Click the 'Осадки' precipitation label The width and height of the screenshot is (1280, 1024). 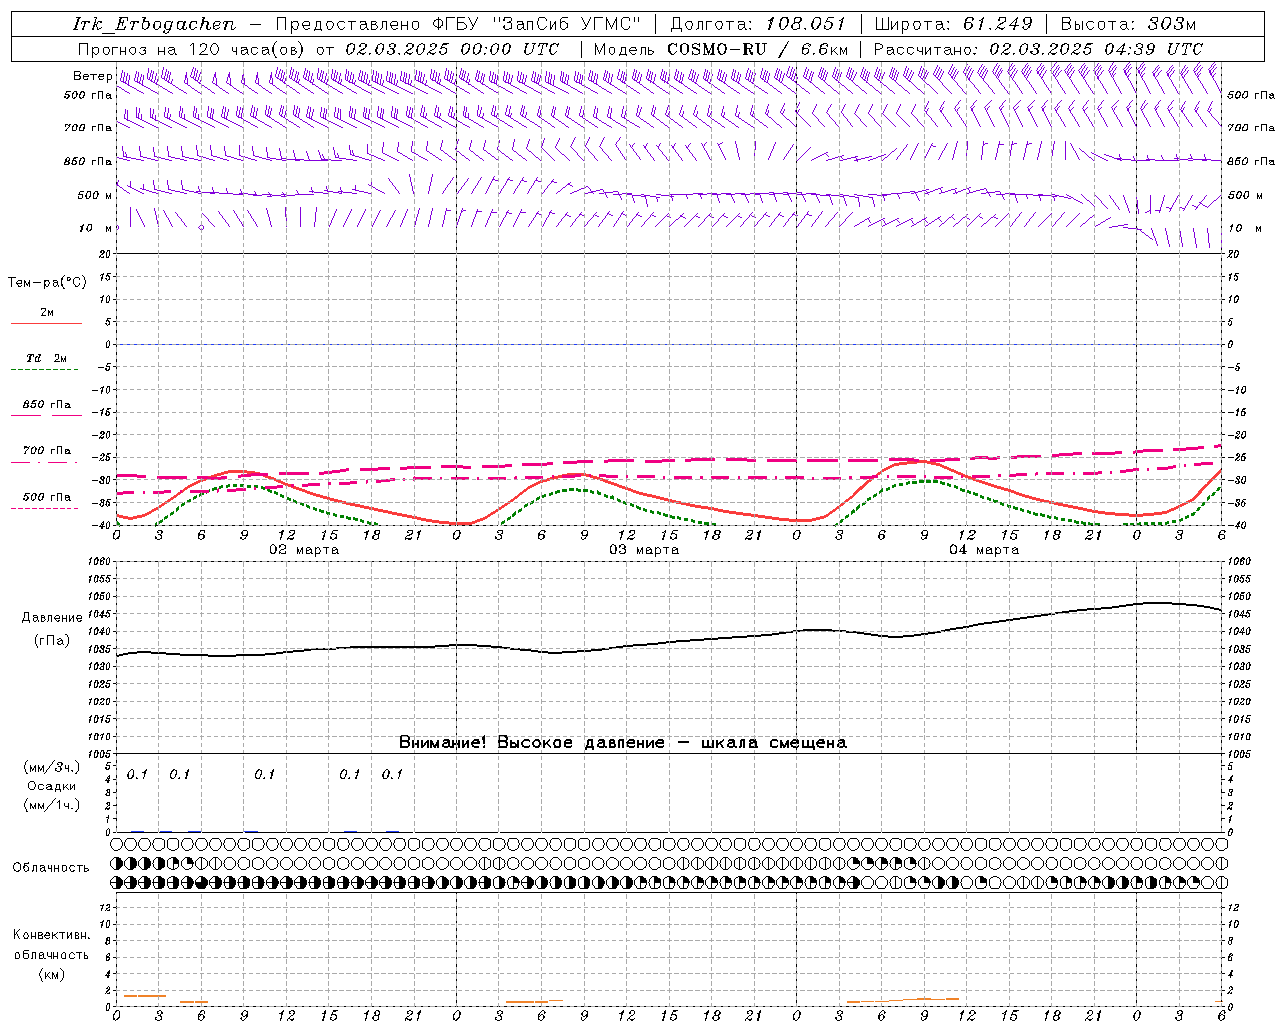52,786
